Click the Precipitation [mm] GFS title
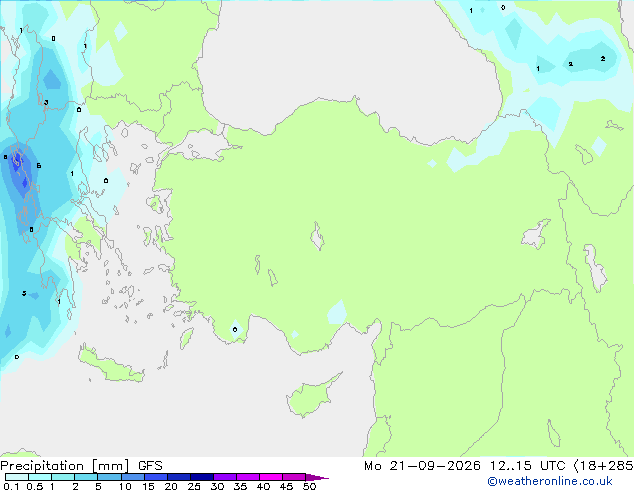Screen dimensions: 634x490 tap(81, 466)
